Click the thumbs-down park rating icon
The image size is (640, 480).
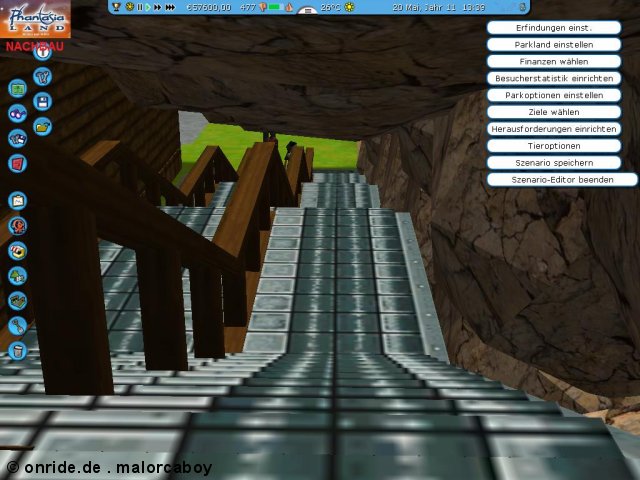click(x=262, y=7)
